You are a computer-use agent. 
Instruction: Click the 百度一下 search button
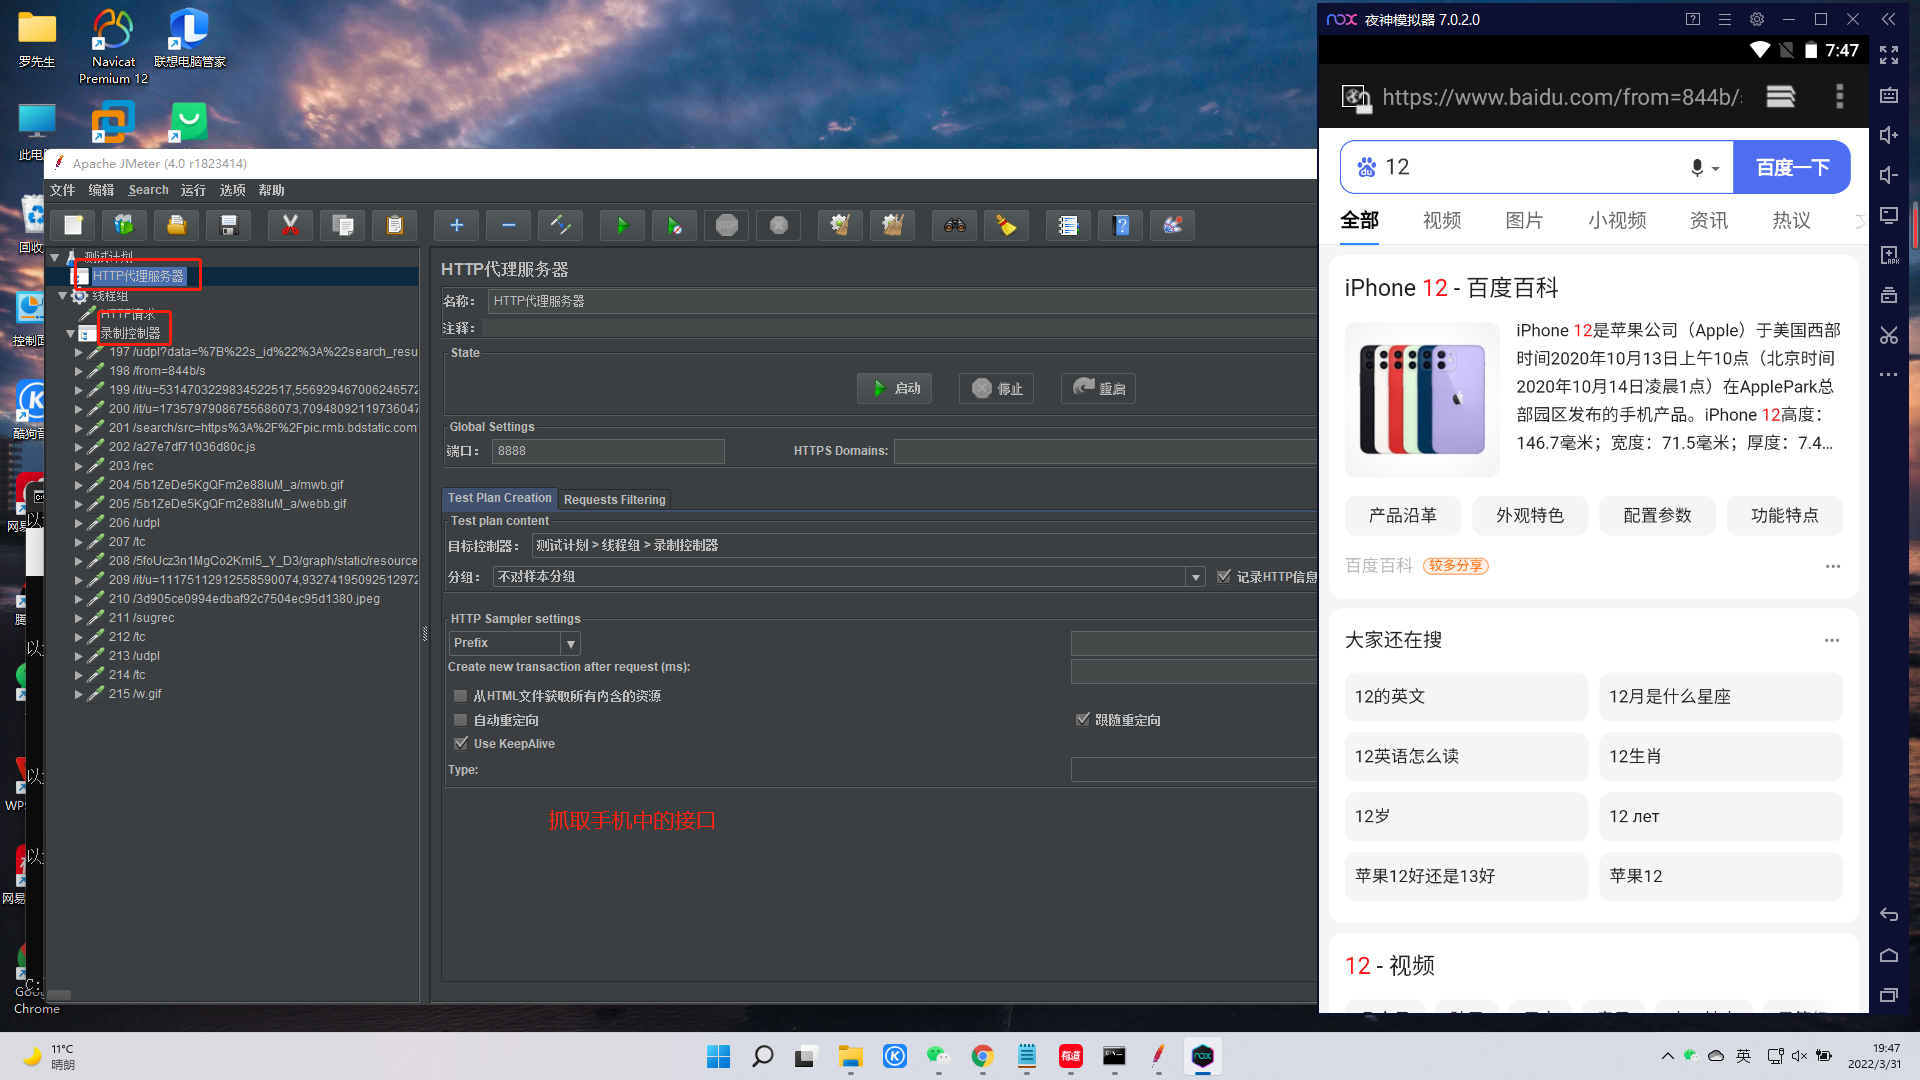tap(1791, 167)
